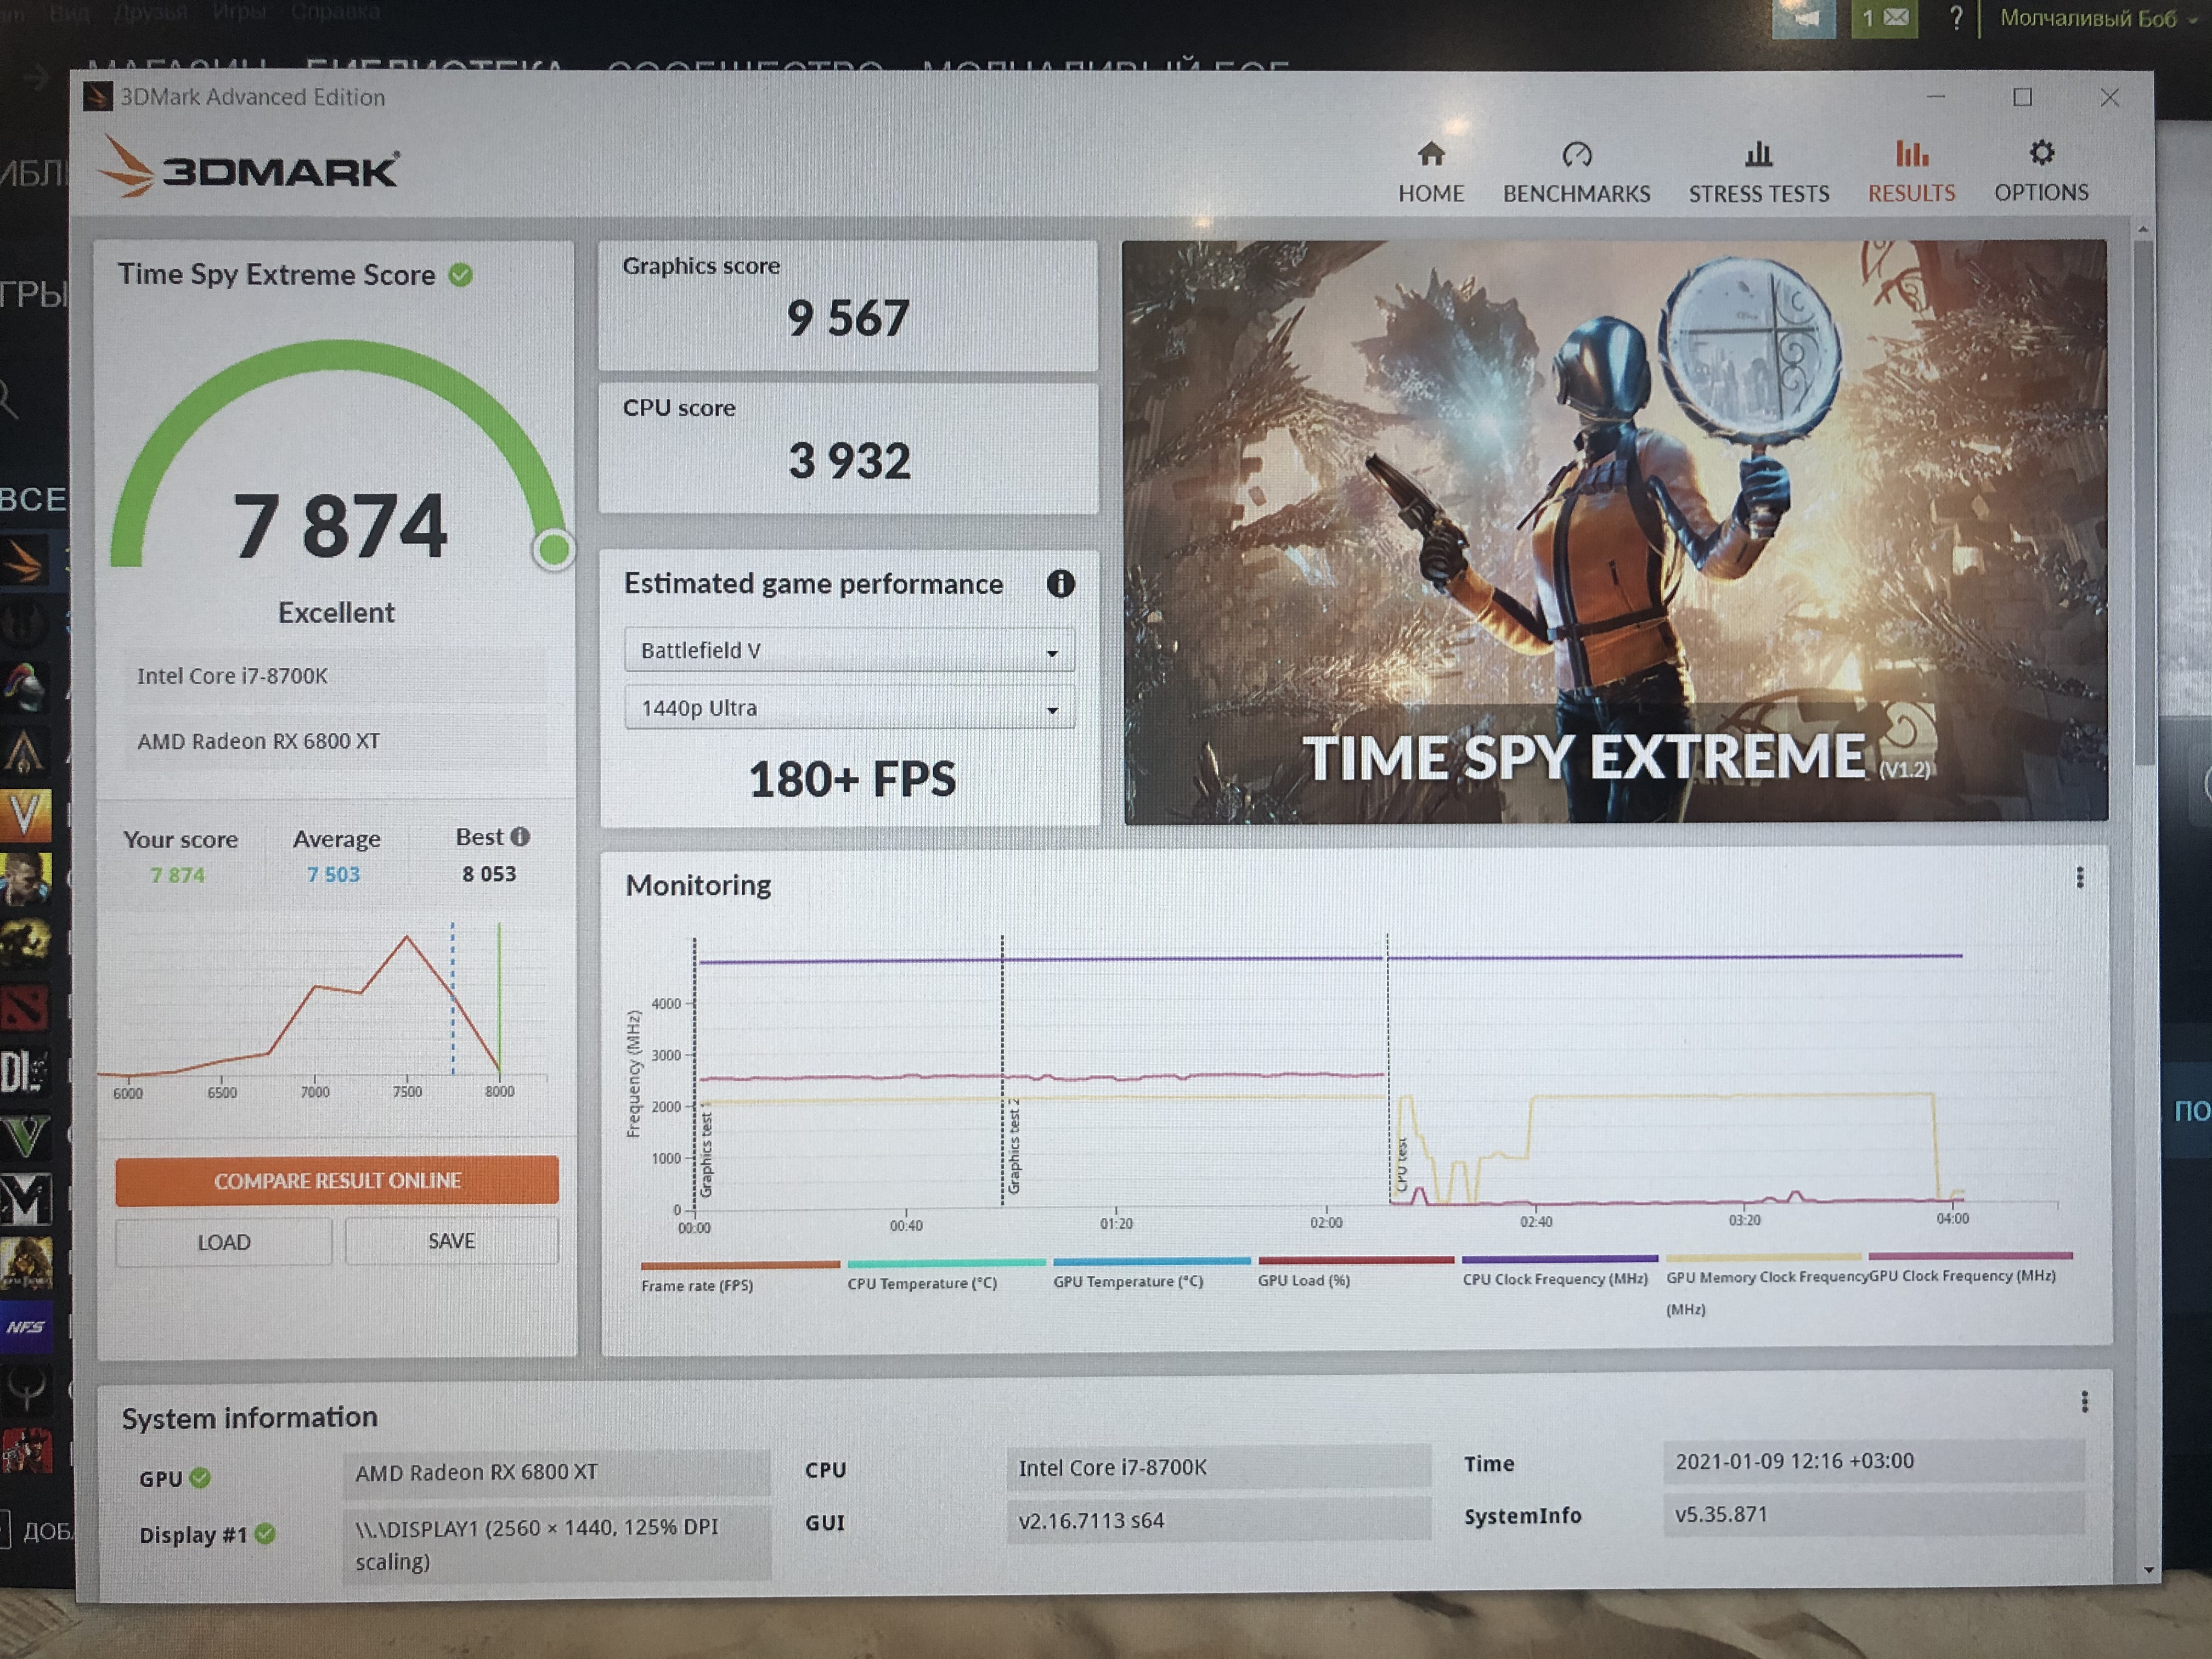2212x1659 pixels.
Task: Open the Monitoring panel three-dot menu
Action: pyautogui.click(x=2080, y=878)
